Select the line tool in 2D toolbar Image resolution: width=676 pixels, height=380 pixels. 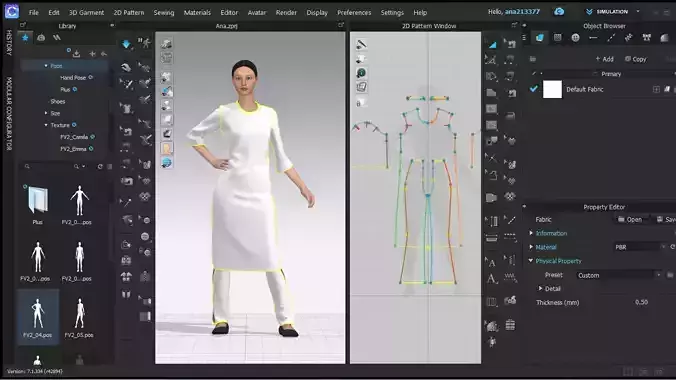tap(510, 221)
